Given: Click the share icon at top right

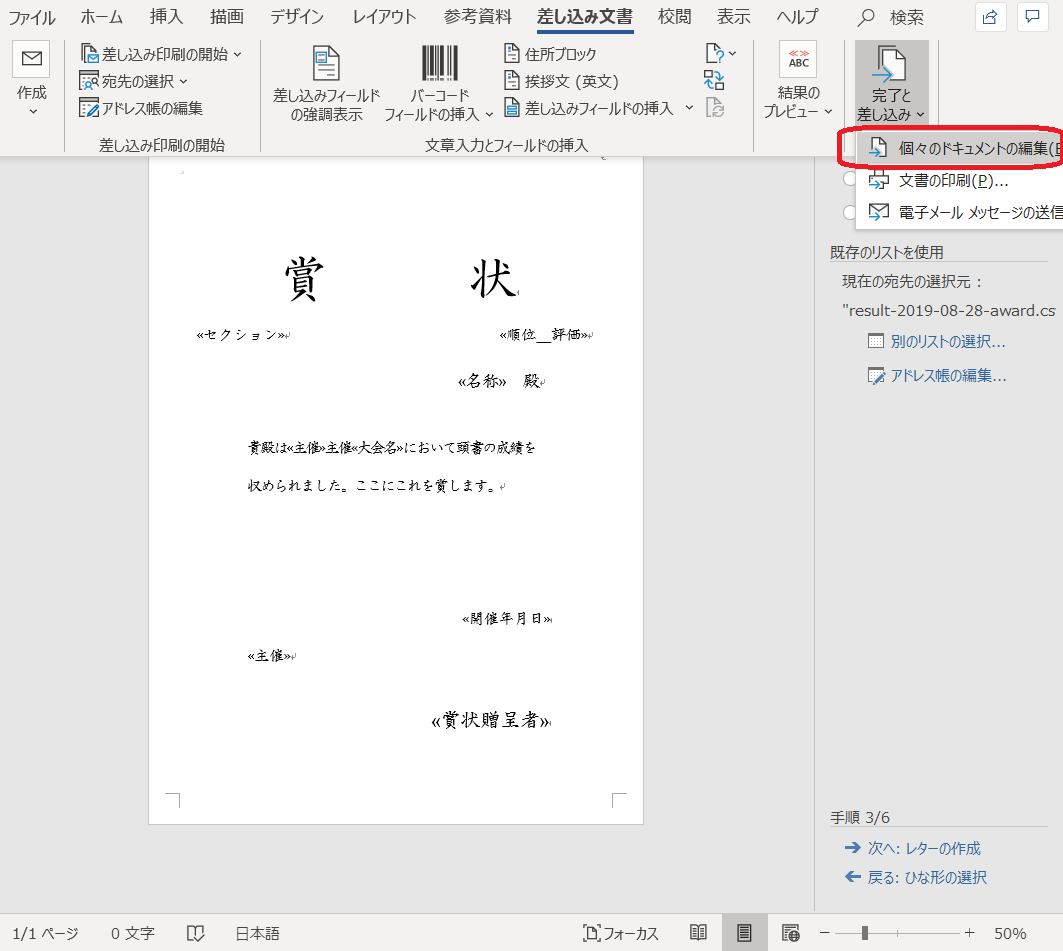Looking at the screenshot, I should [990, 17].
